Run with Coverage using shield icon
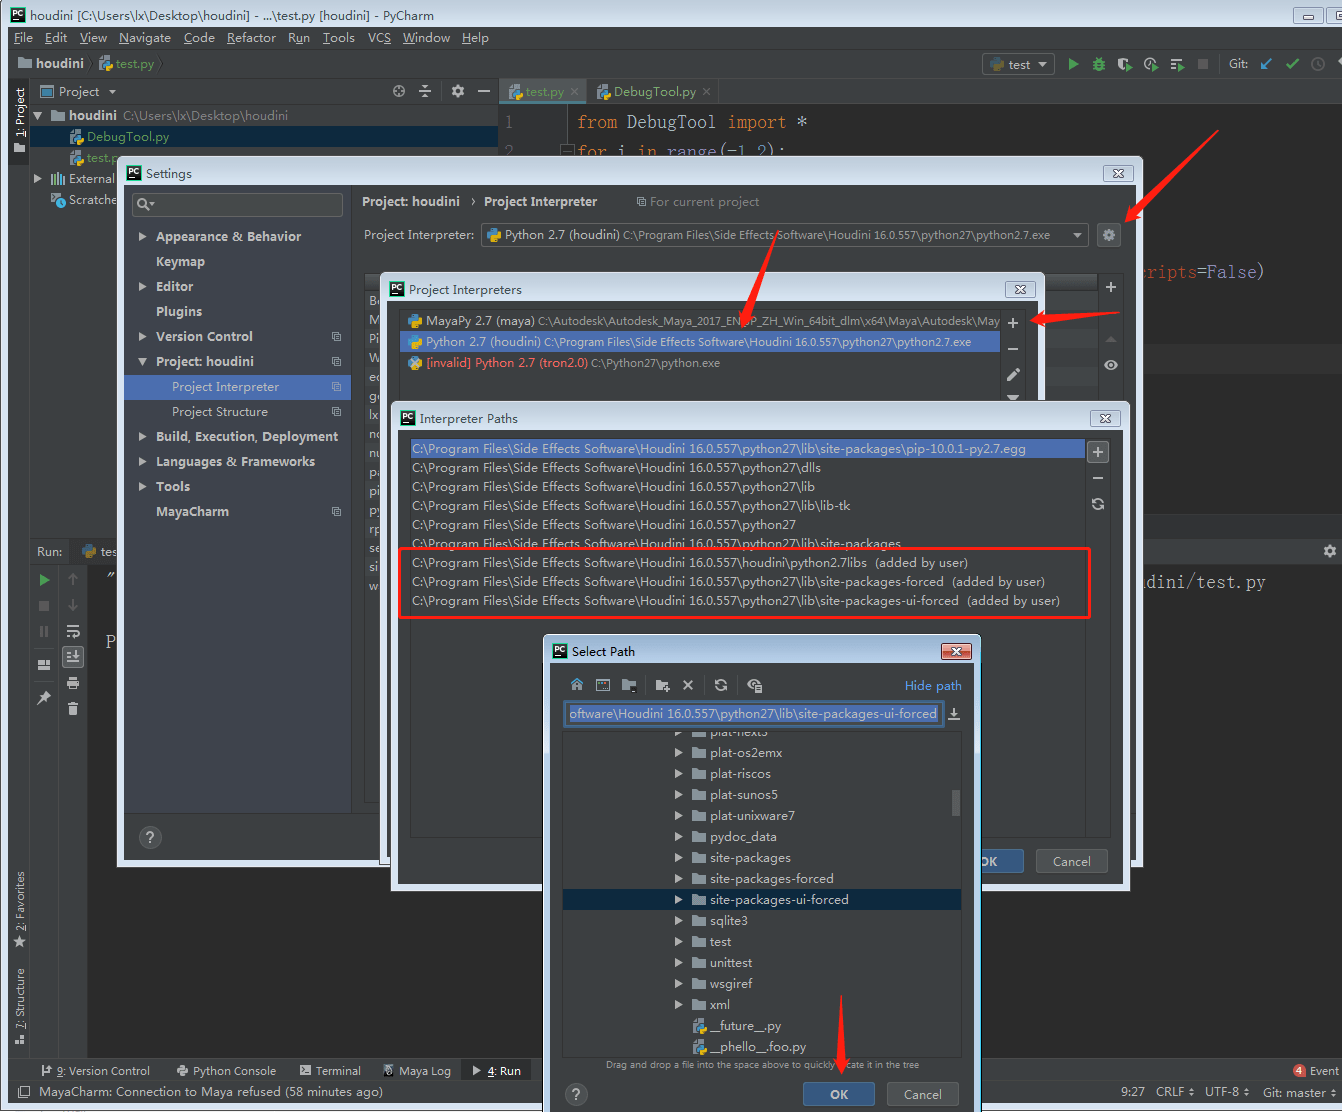The width and height of the screenshot is (1342, 1112). [1124, 63]
